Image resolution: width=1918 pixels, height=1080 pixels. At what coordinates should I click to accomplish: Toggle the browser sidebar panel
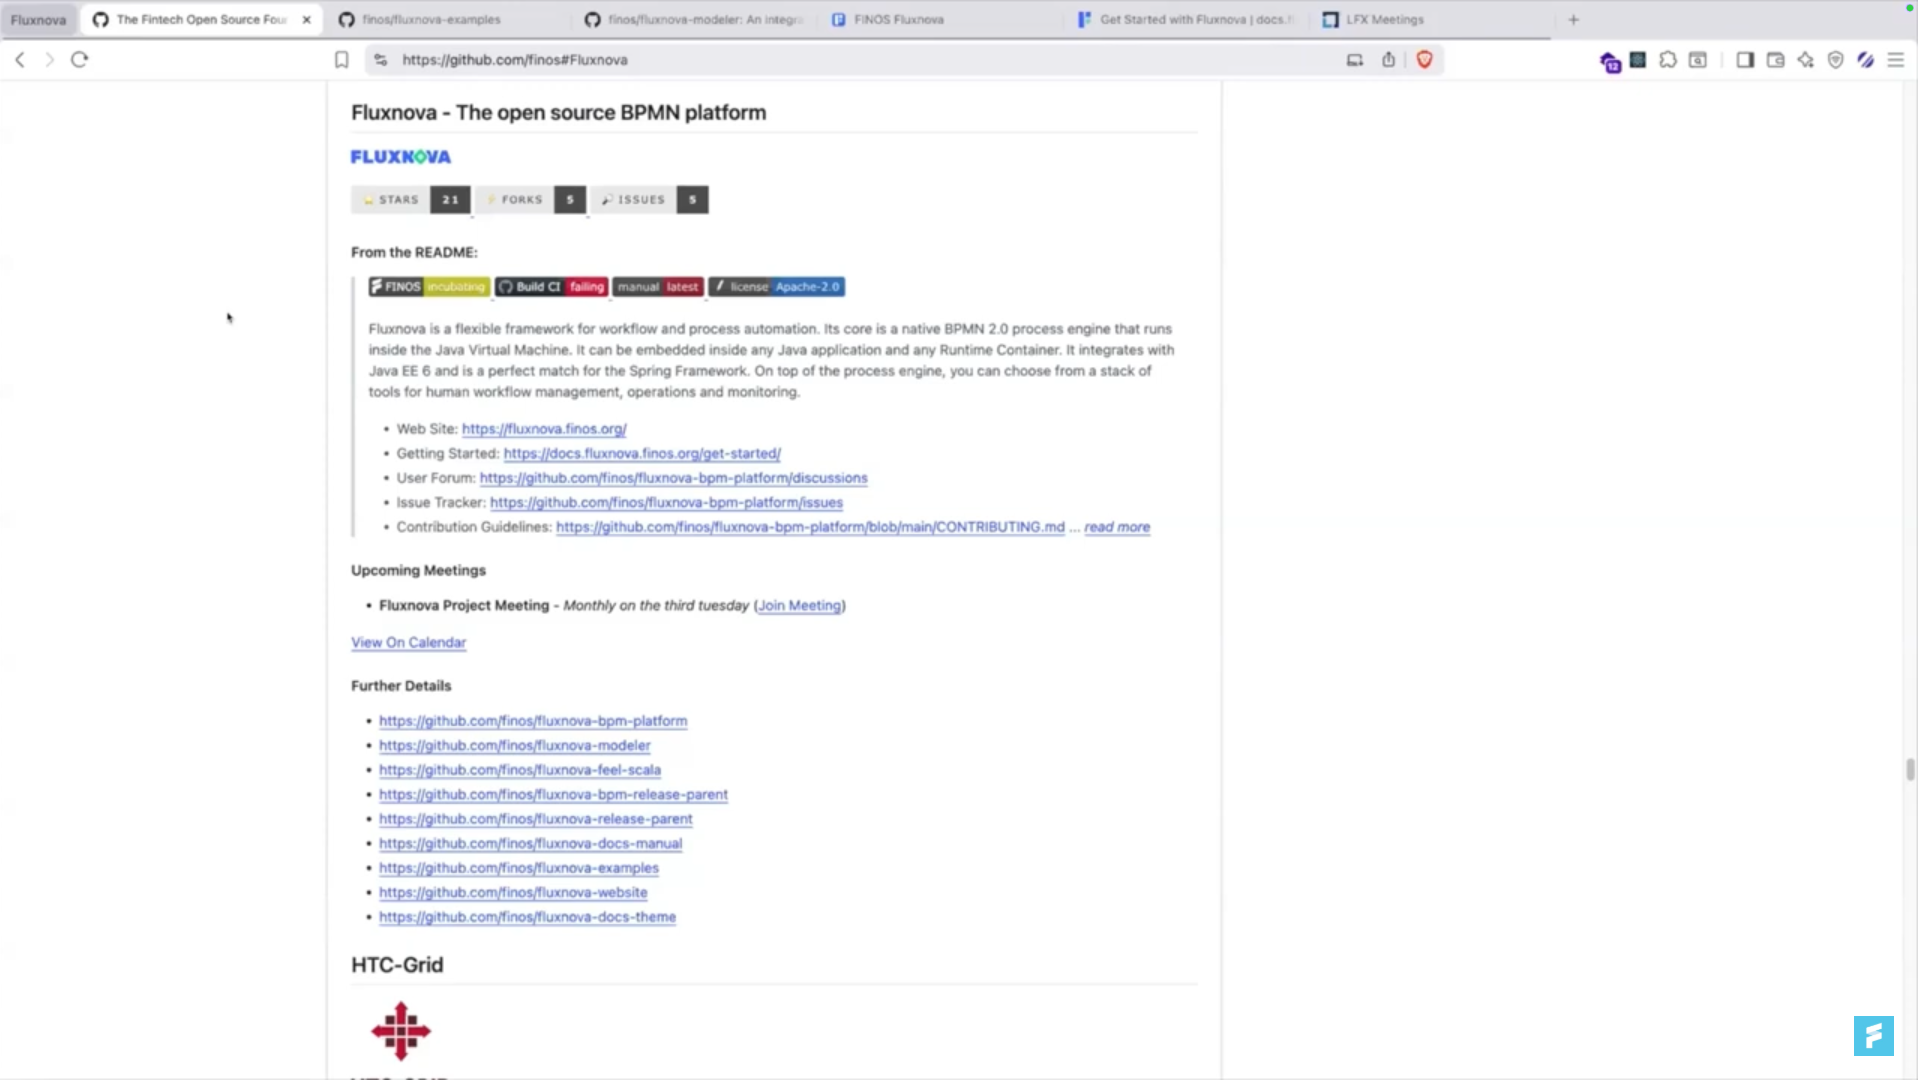tap(1744, 60)
